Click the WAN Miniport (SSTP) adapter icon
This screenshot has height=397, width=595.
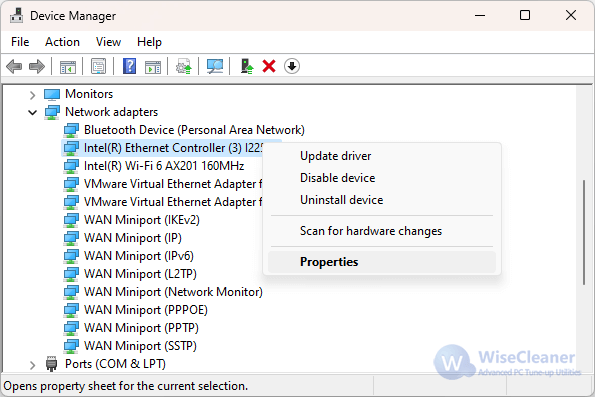(x=71, y=346)
